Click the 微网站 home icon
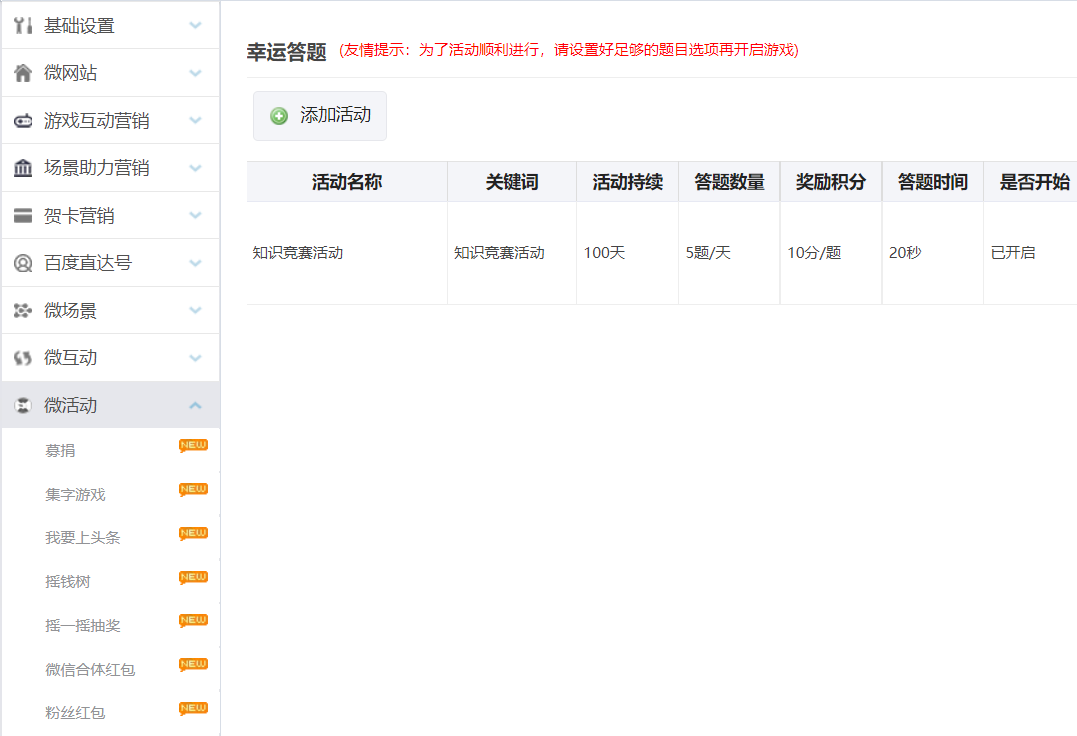Image resolution: width=1077 pixels, height=736 pixels. coord(23,73)
